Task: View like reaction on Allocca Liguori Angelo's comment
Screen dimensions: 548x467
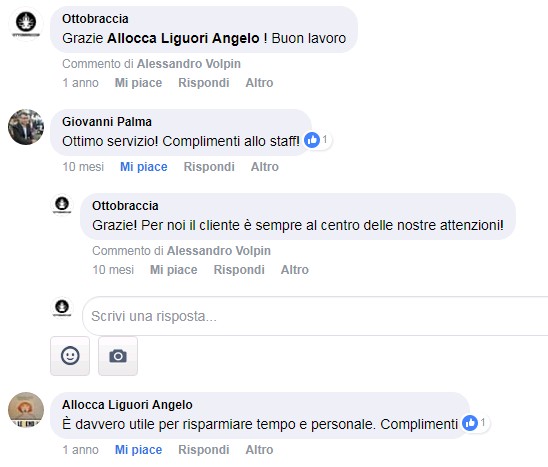Action: (x=475, y=423)
